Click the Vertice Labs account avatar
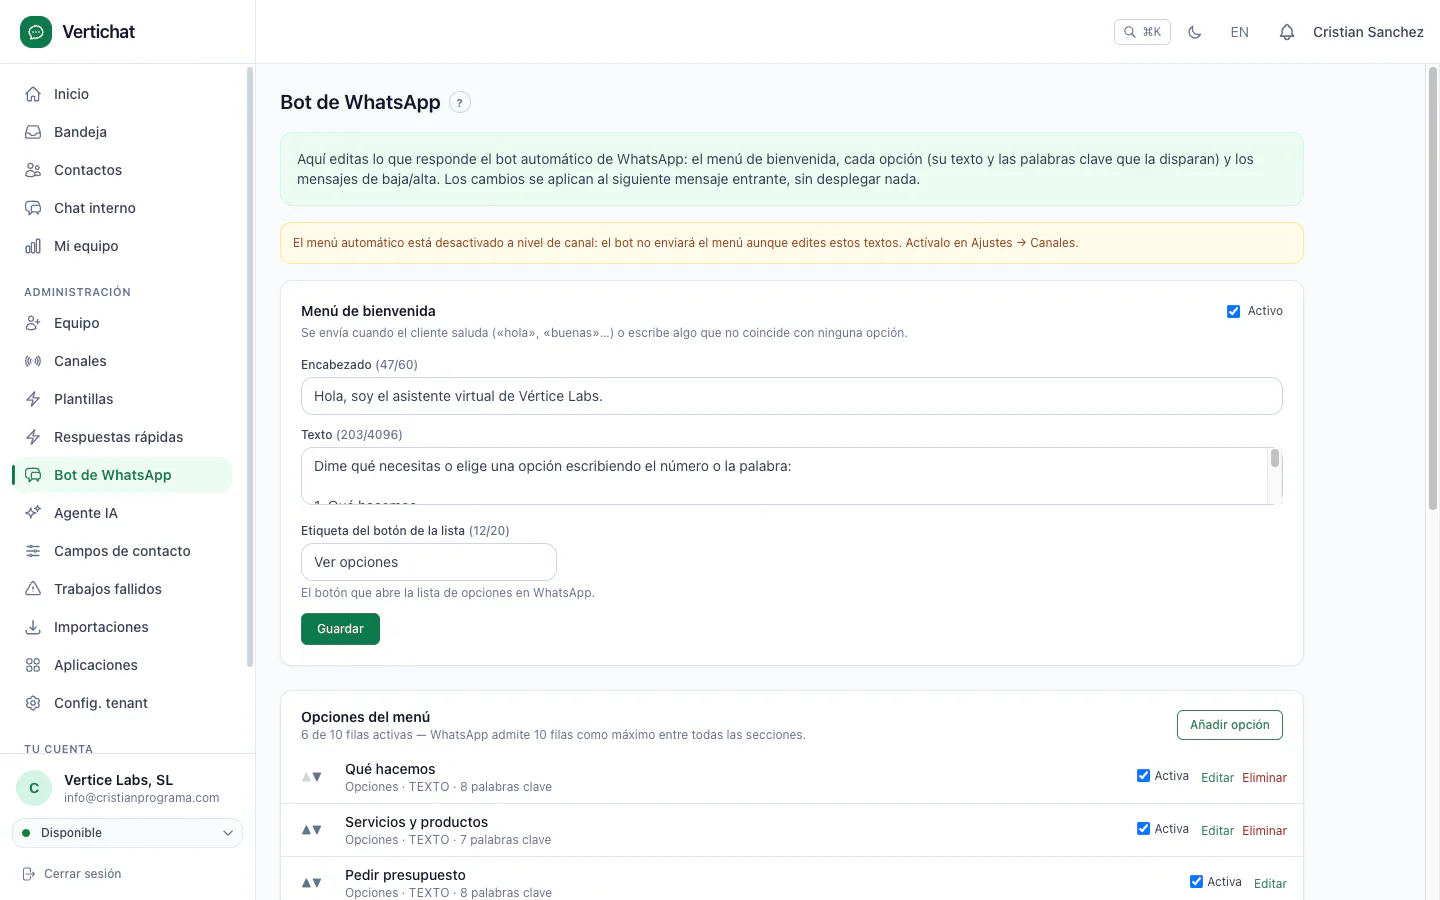Viewport: 1440px width, 900px height. point(34,788)
